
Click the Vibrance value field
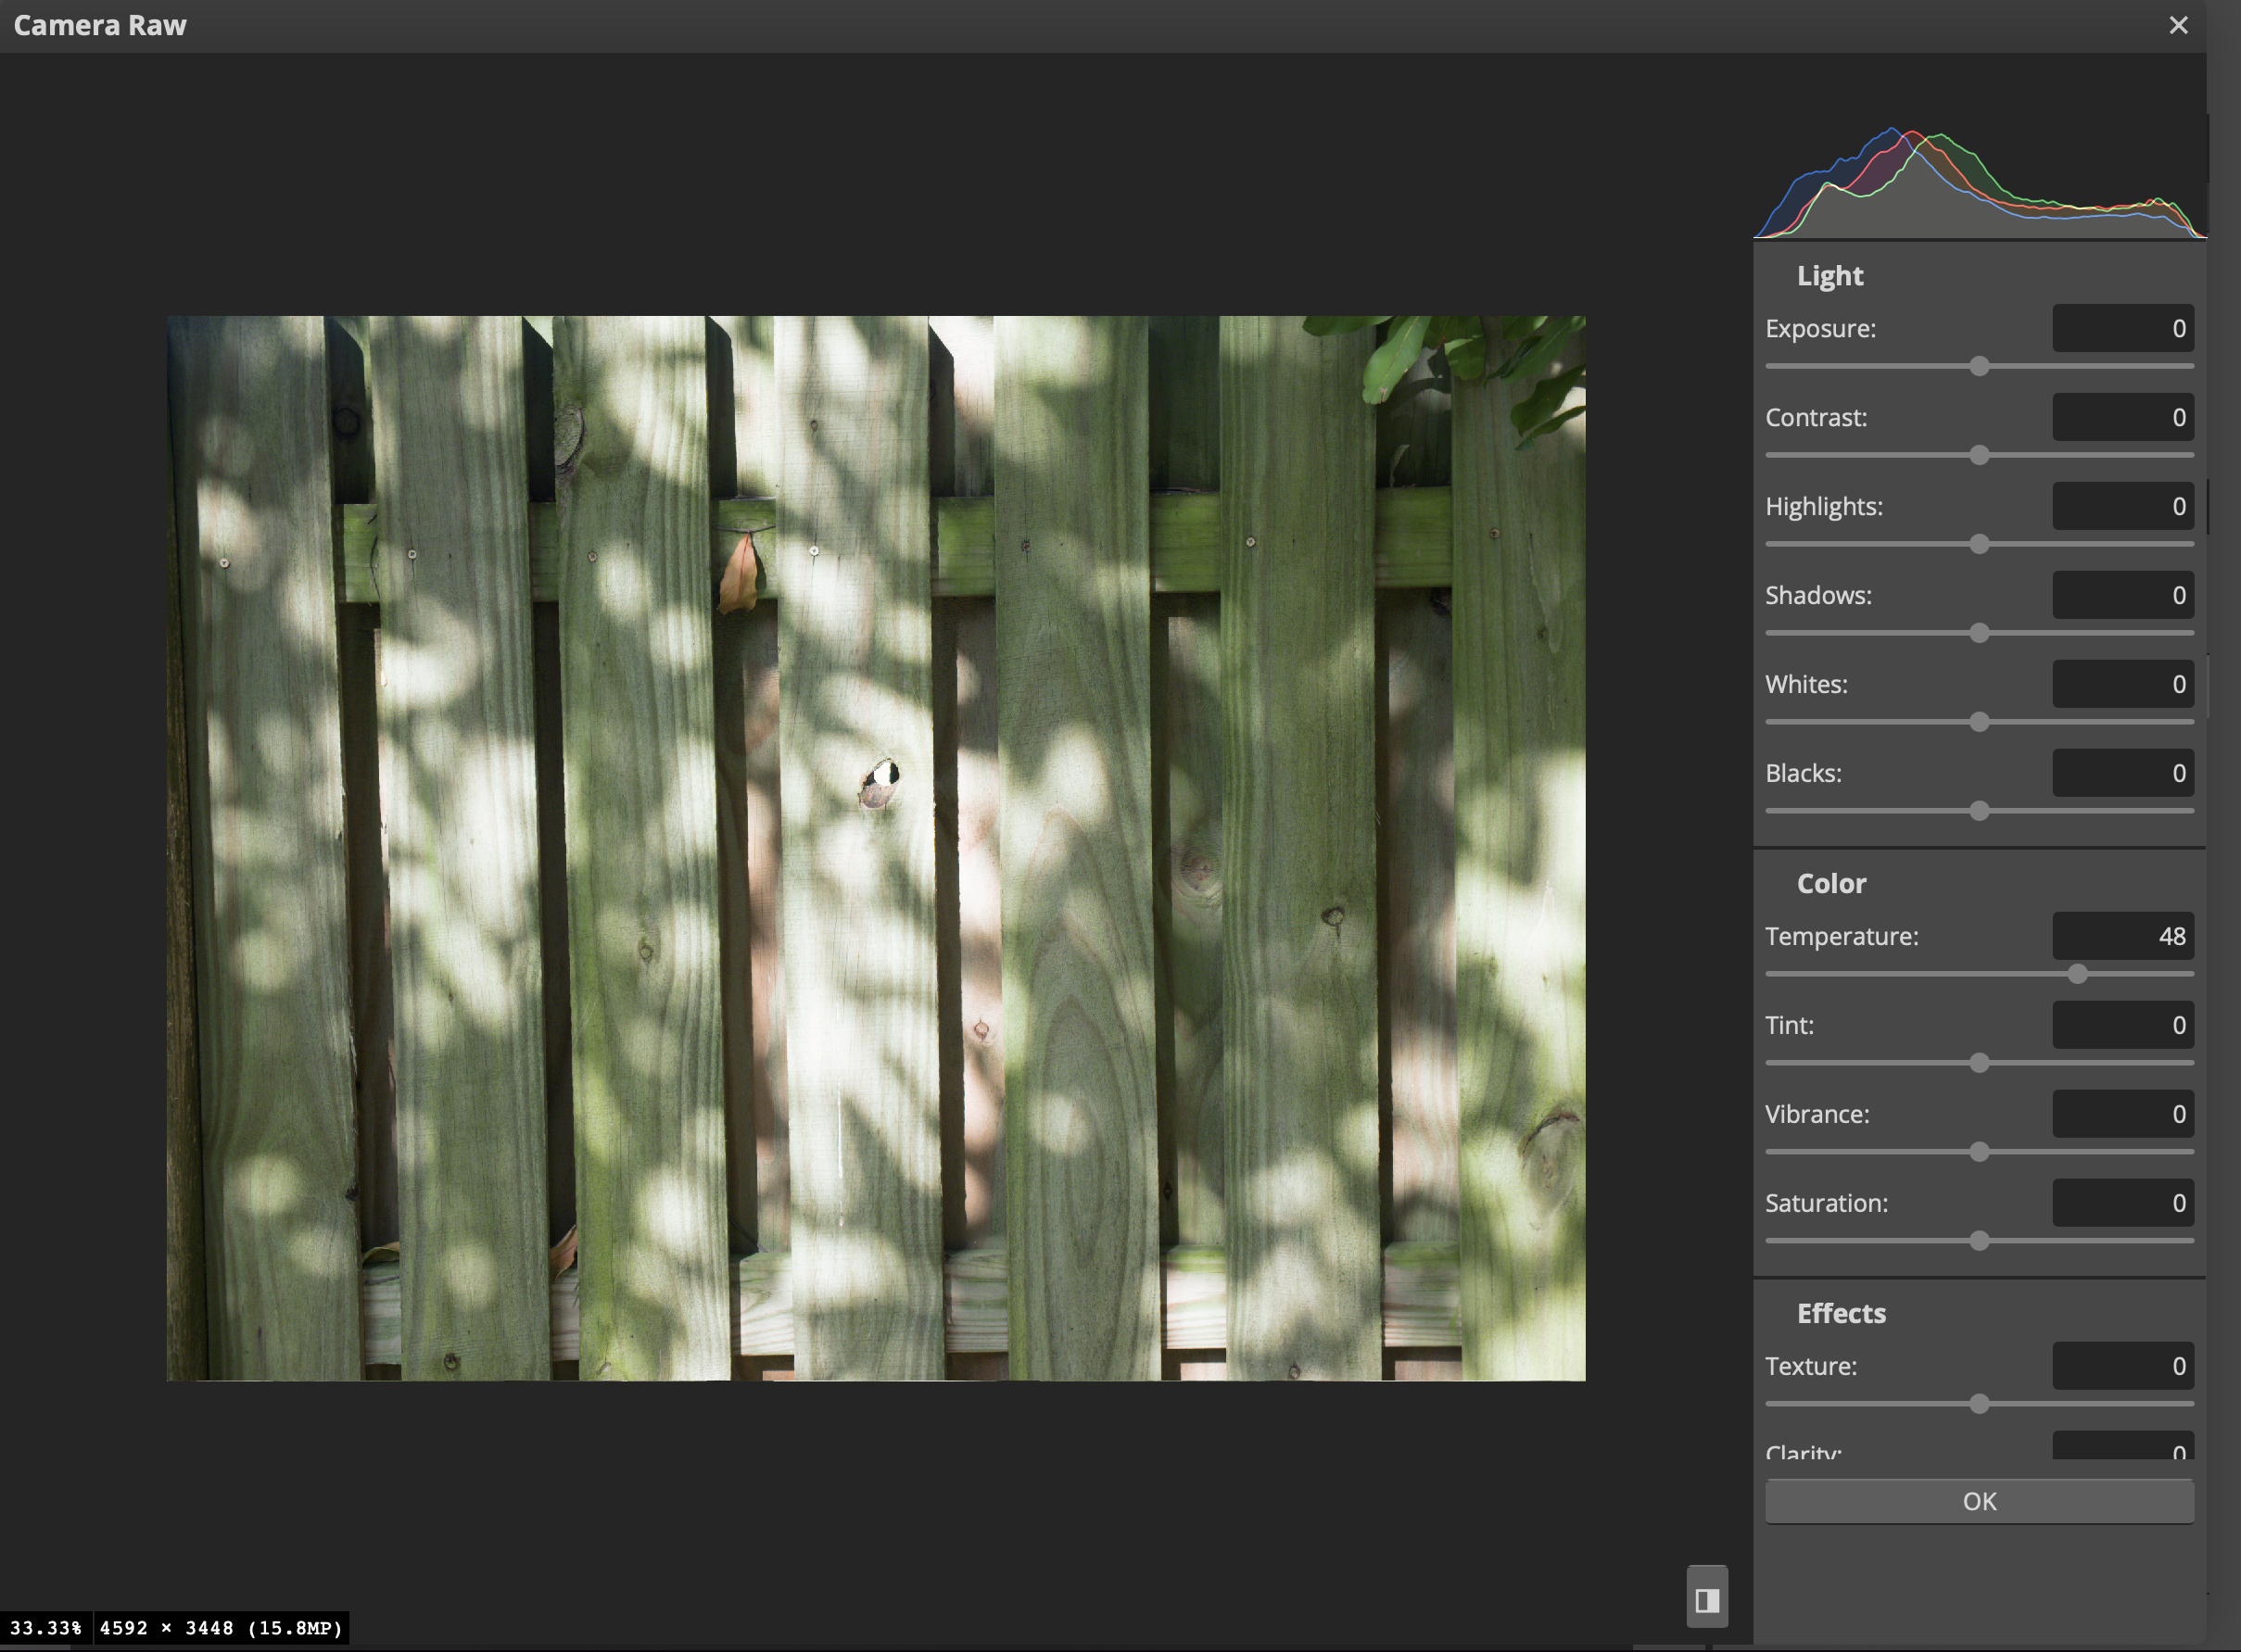2122,1114
